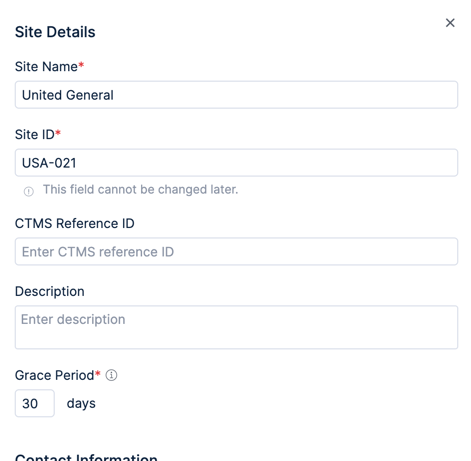Click the 'This field cannot be changed later' hint
This screenshot has height=461, width=471.
(x=140, y=189)
